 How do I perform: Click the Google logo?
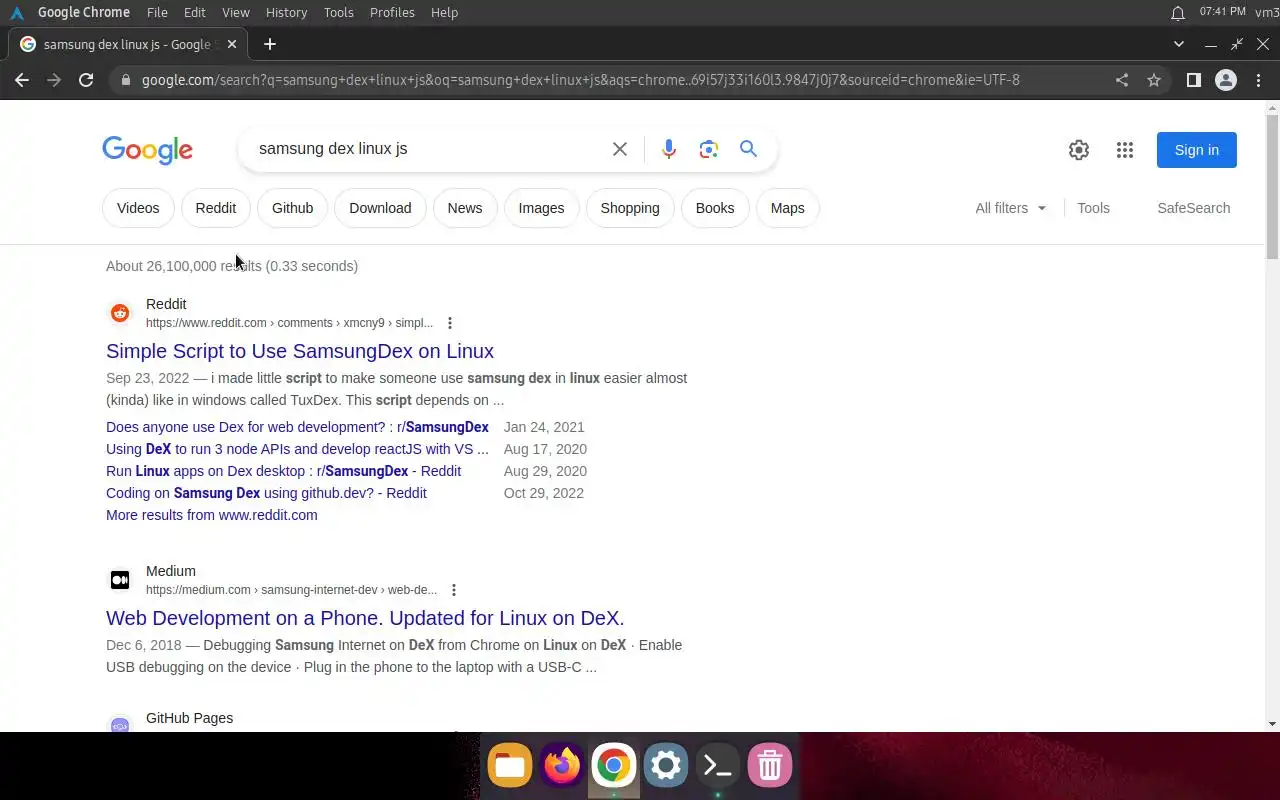click(147, 150)
